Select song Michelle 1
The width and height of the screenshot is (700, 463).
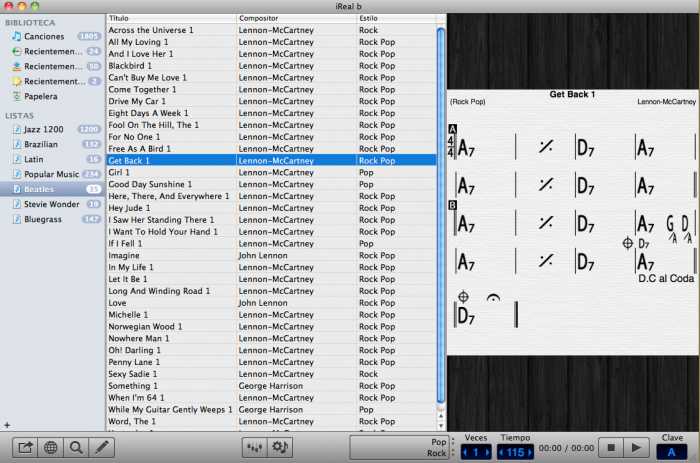tap(271, 315)
